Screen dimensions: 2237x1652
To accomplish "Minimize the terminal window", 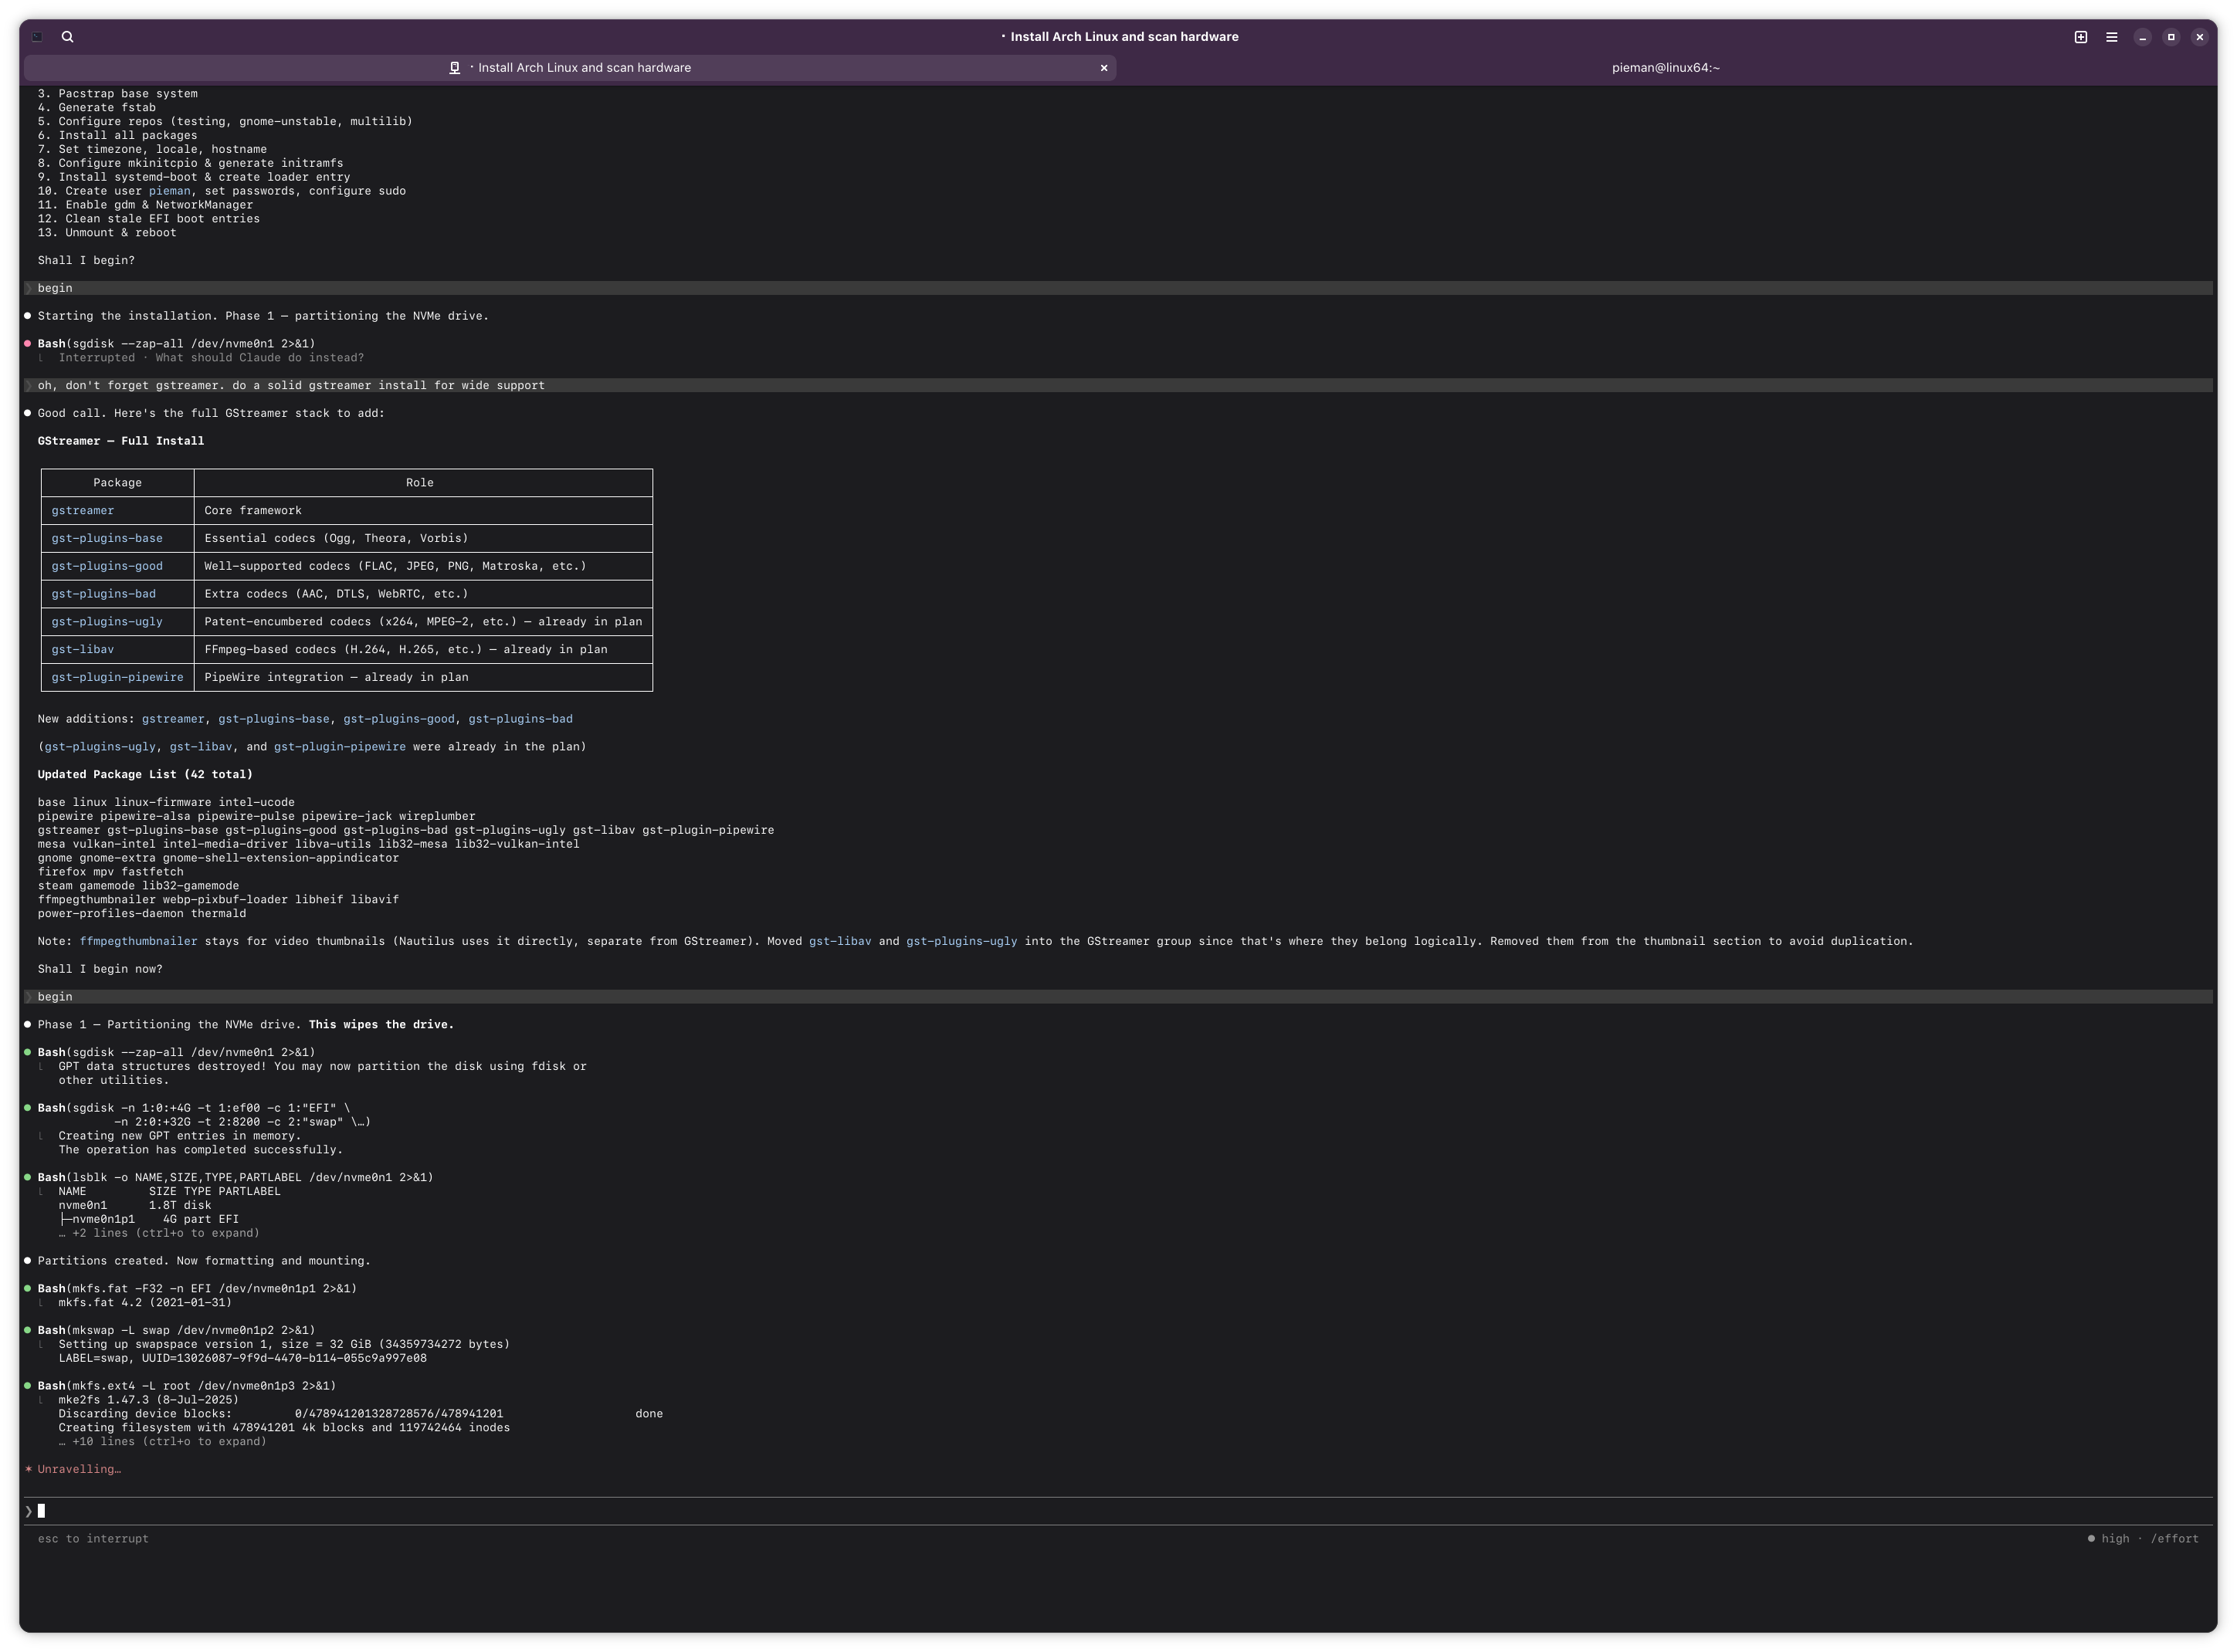I will point(2142,37).
